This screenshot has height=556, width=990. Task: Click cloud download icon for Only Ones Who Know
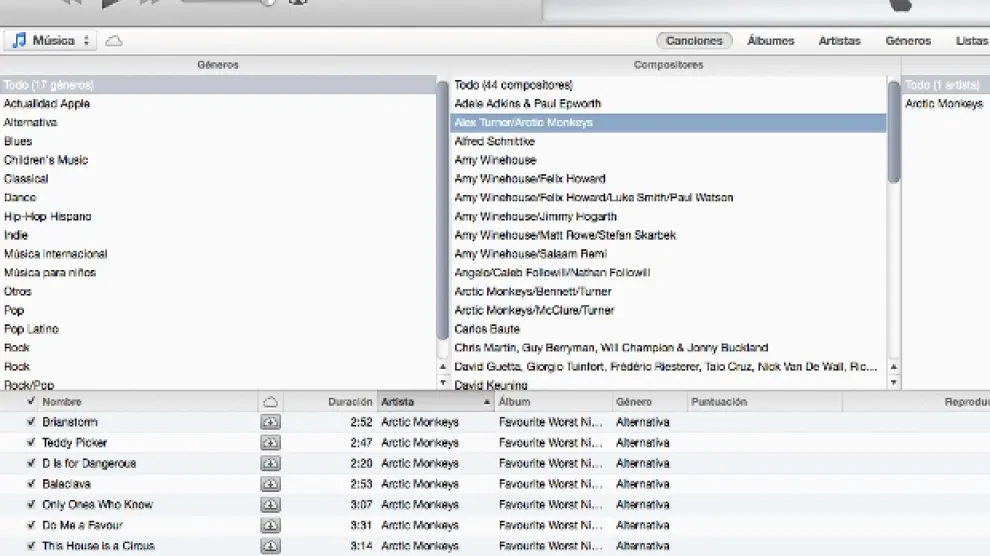point(270,505)
